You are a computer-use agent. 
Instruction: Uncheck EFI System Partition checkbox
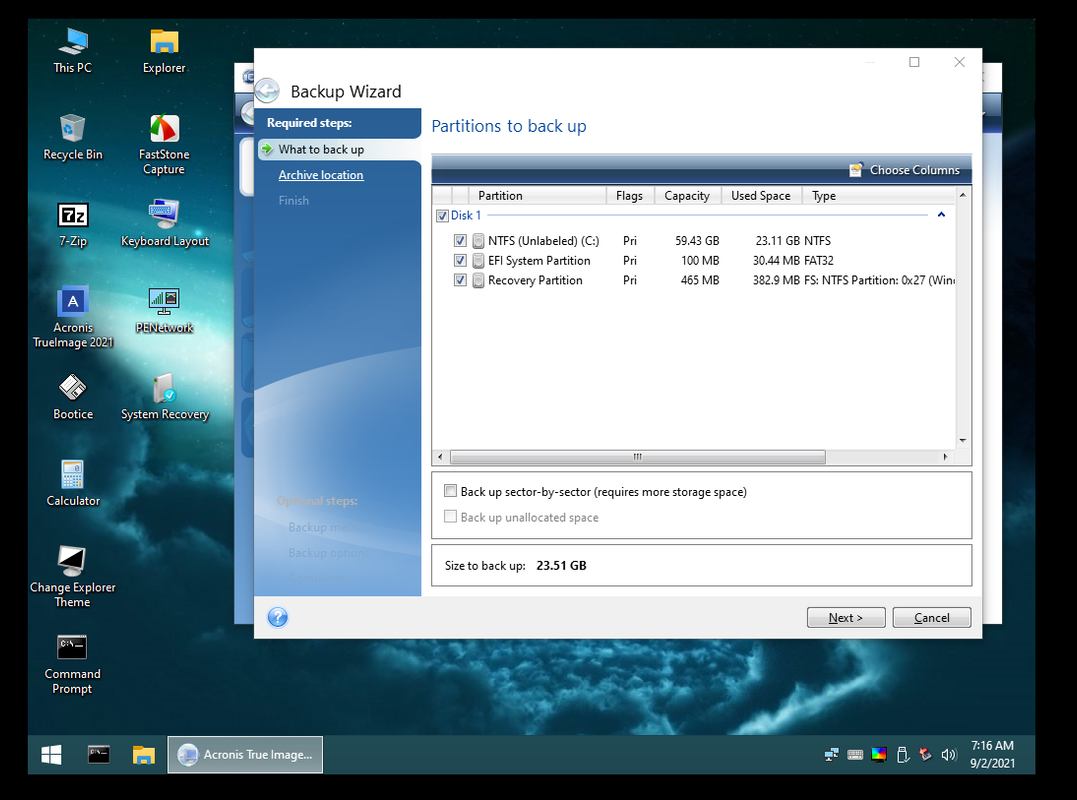(460, 260)
